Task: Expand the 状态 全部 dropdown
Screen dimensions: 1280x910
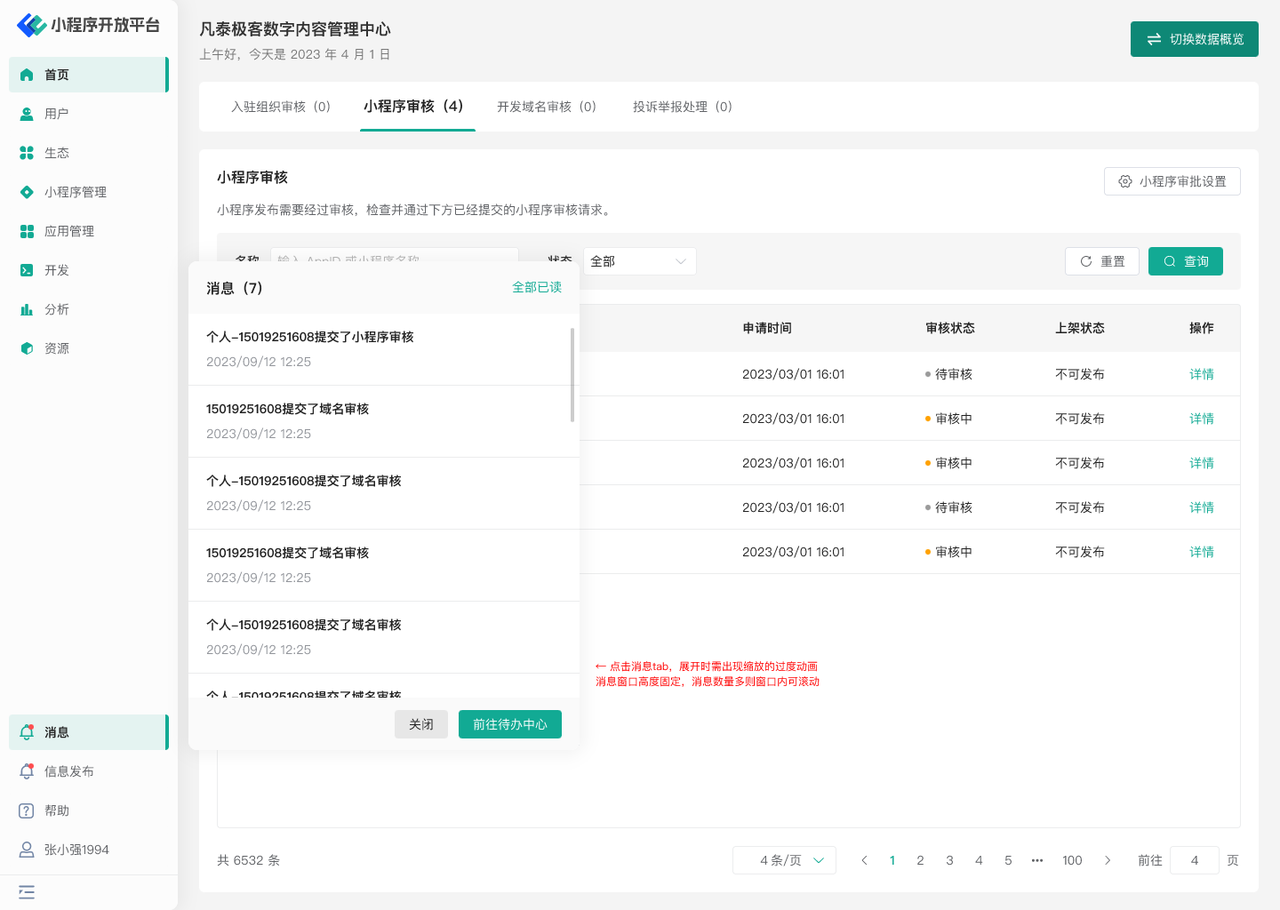Action: click(639, 261)
